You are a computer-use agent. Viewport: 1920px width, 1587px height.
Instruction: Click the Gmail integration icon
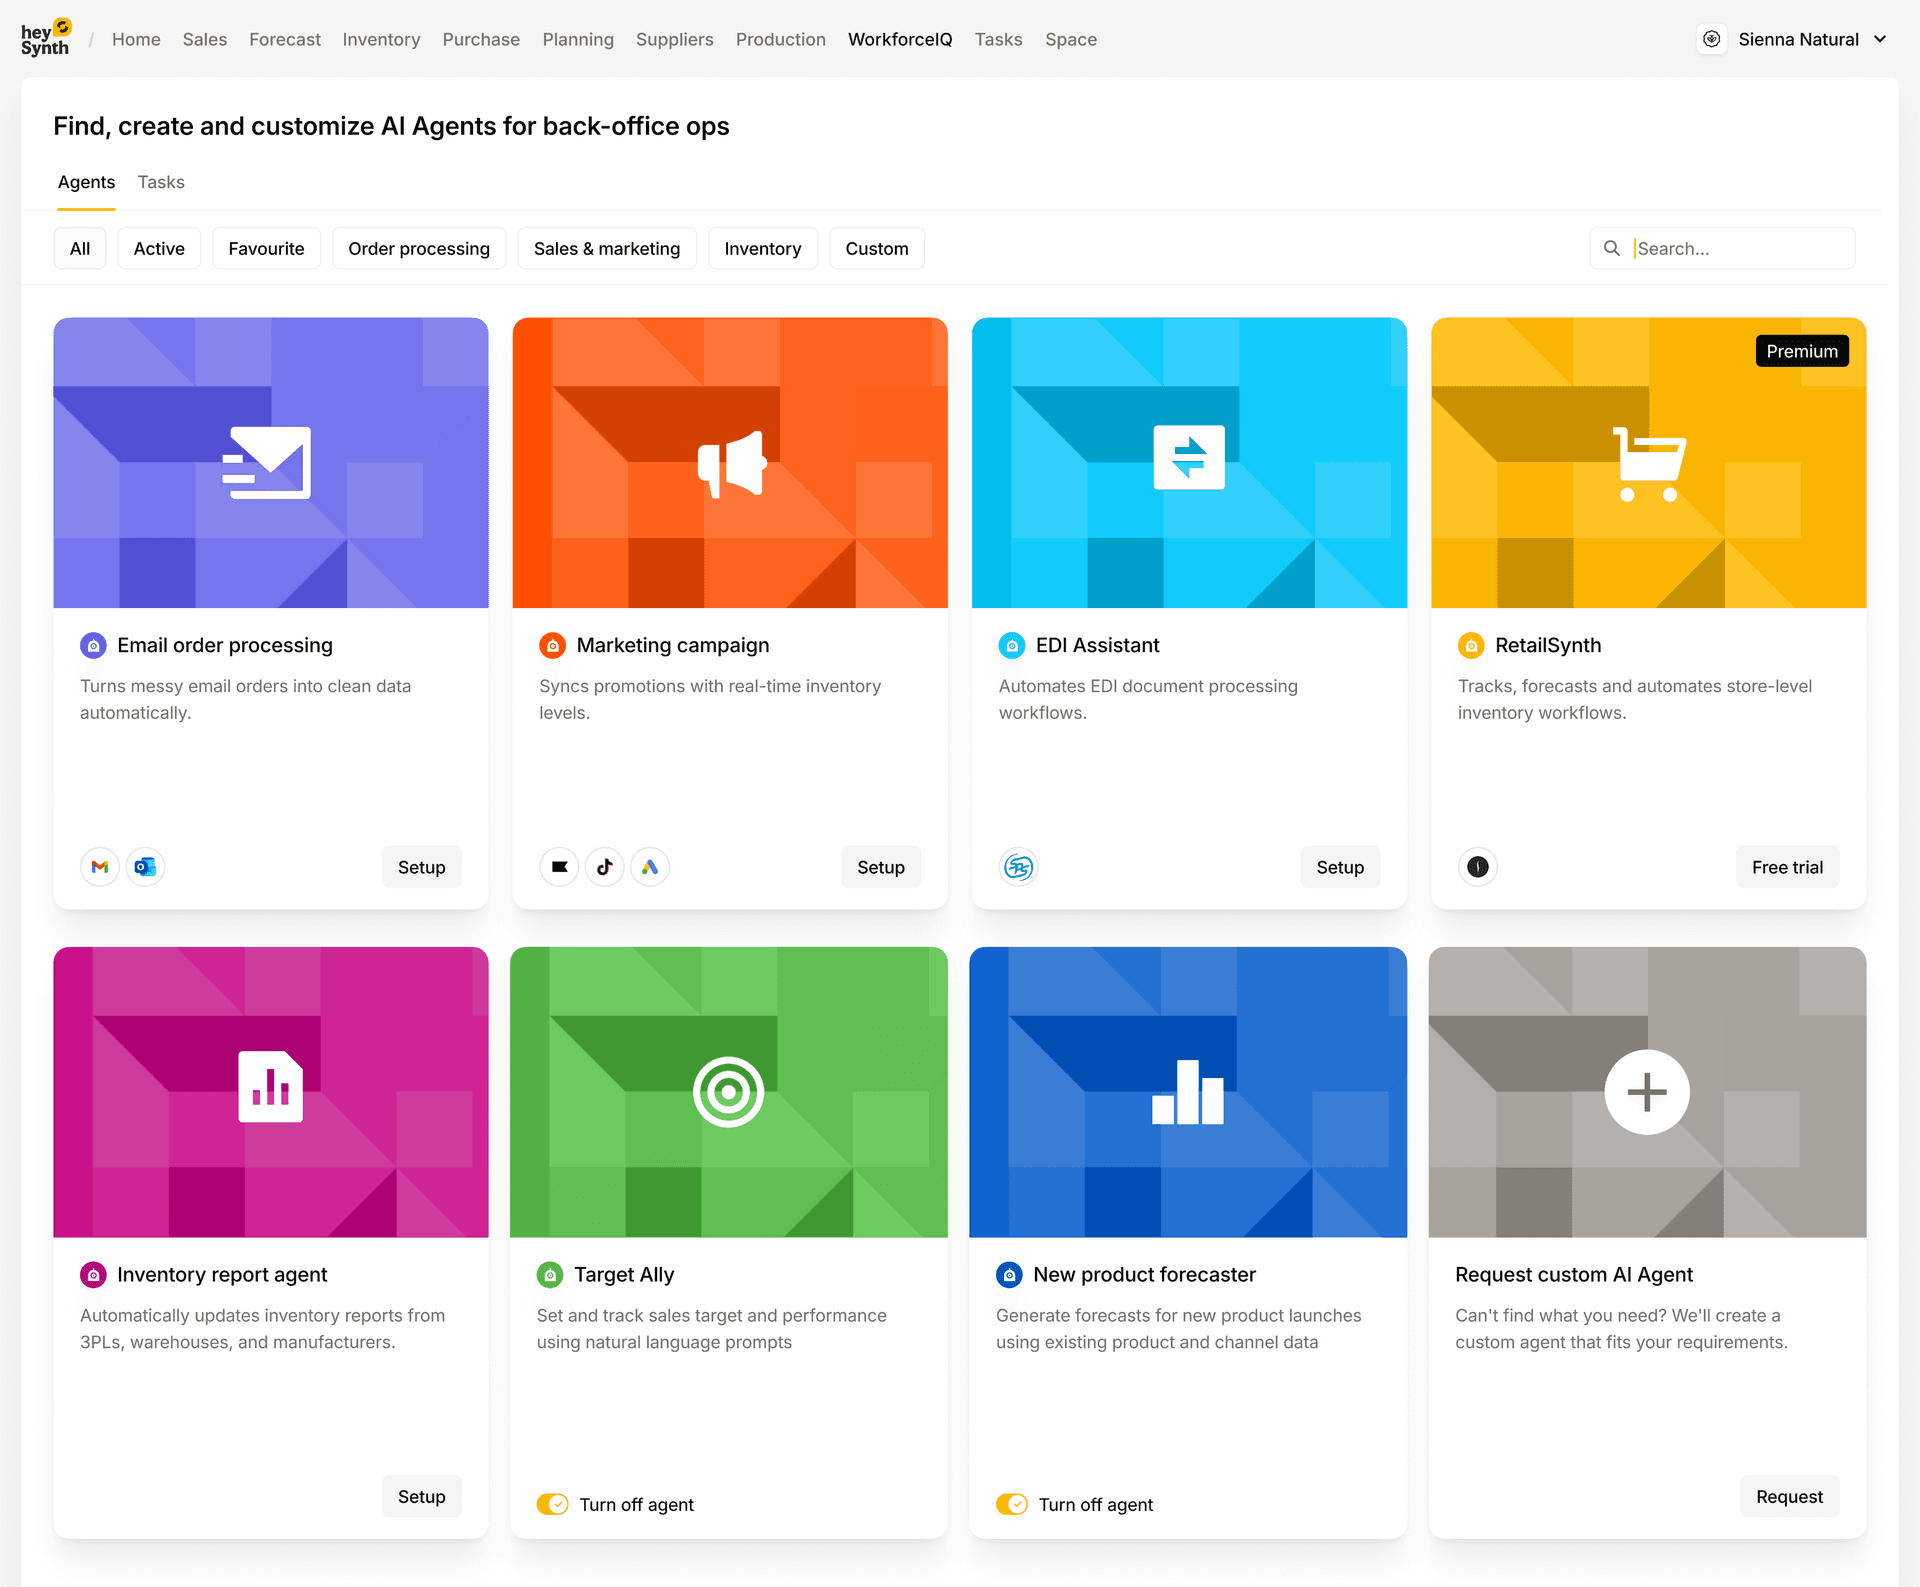100,867
